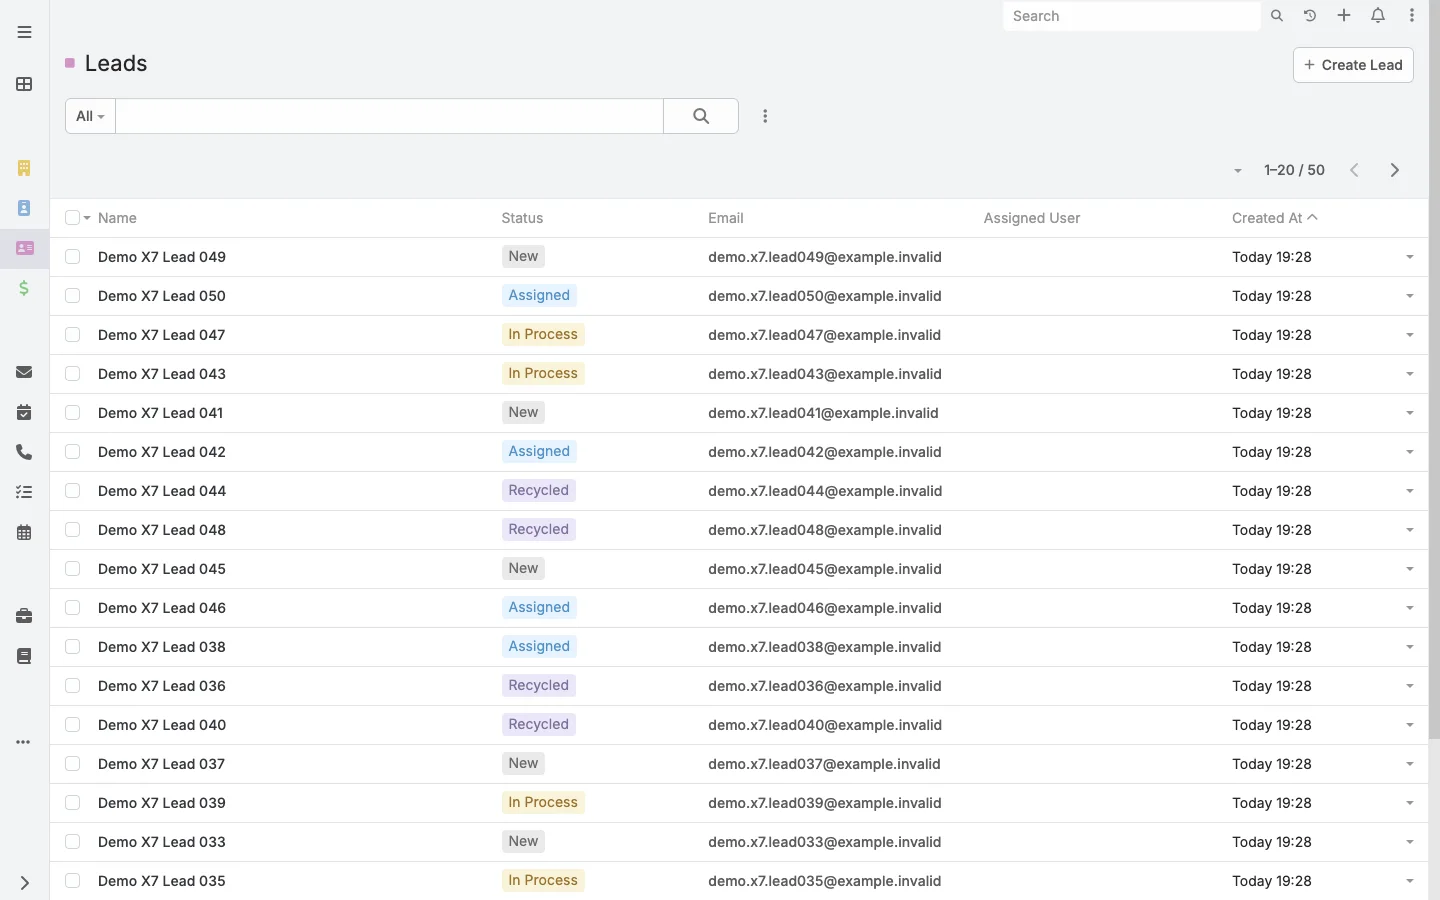The image size is (1440, 900).
Task: Open the hamburger navigation menu
Action: [x=24, y=32]
